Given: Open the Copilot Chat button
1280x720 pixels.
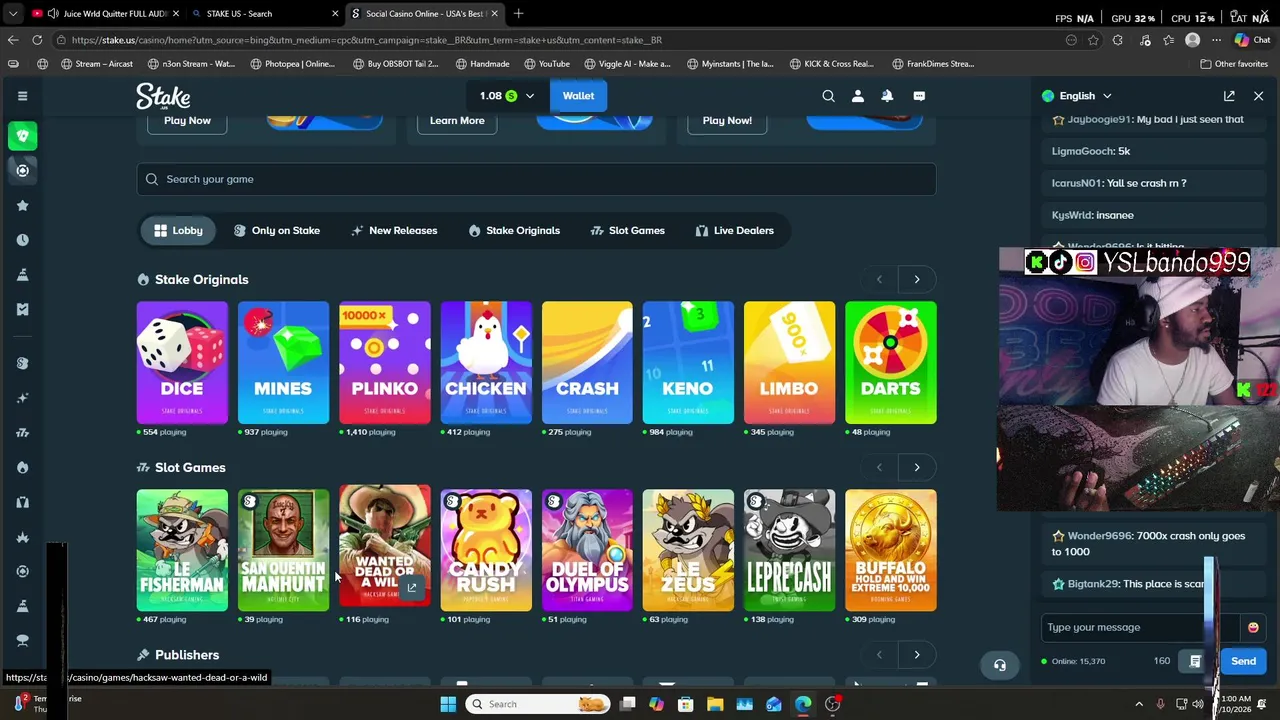Looking at the screenshot, I should tap(1251, 40).
